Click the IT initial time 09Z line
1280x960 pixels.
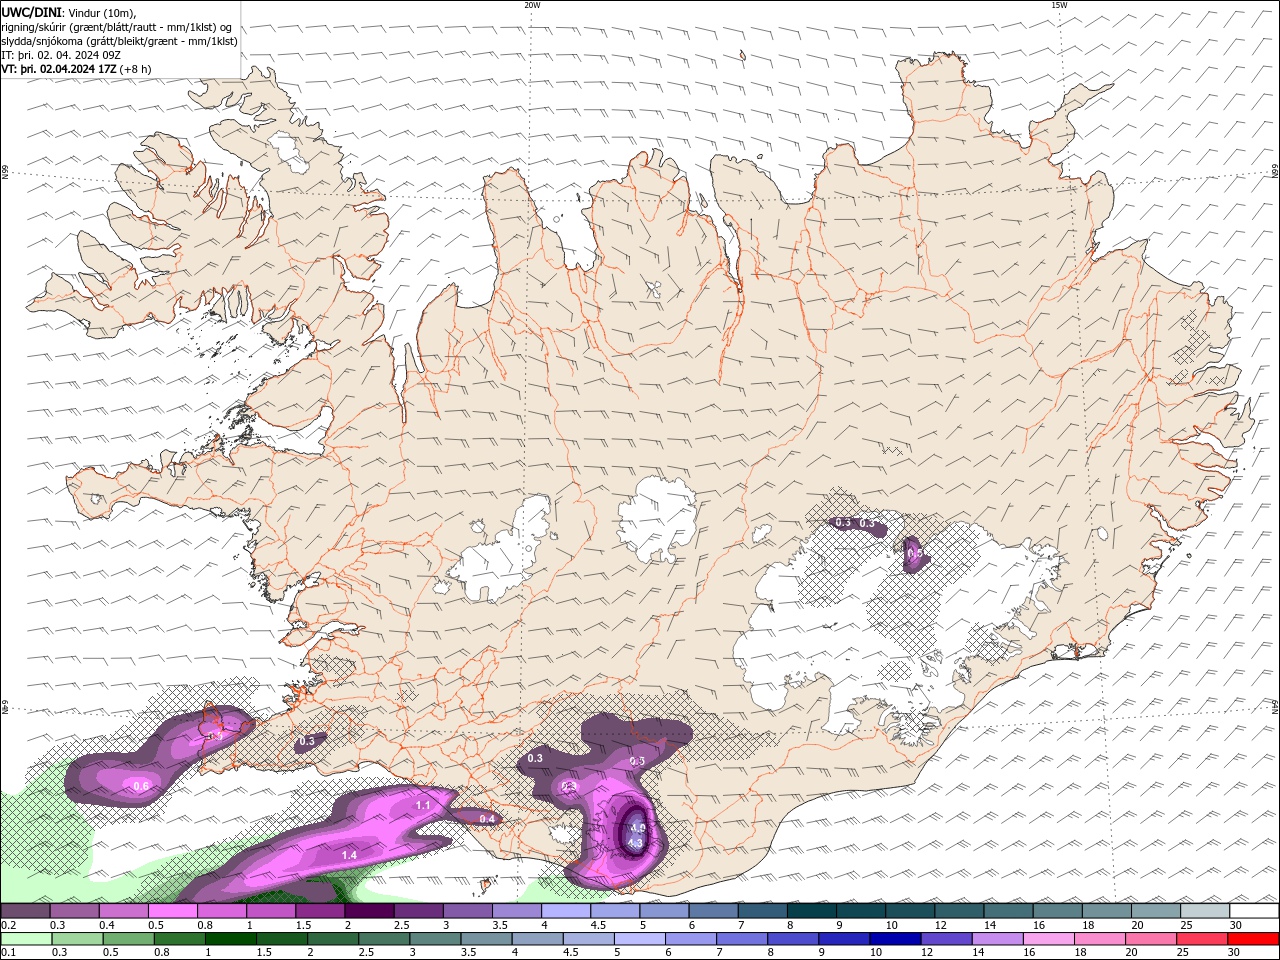(x=61, y=55)
